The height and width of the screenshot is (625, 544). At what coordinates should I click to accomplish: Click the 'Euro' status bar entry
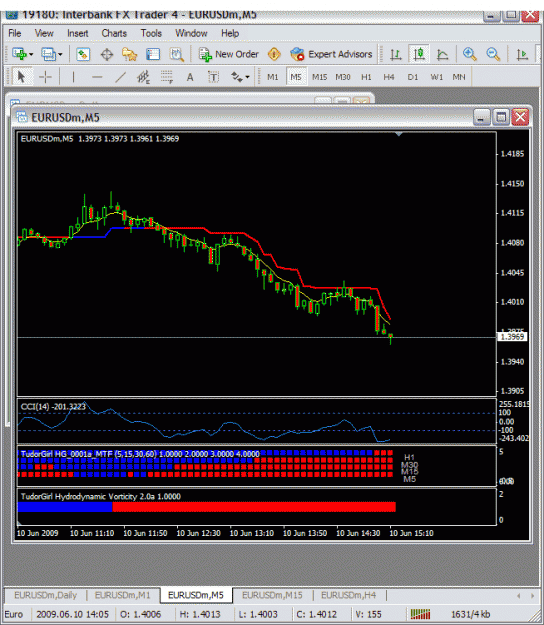pyautogui.click(x=14, y=614)
